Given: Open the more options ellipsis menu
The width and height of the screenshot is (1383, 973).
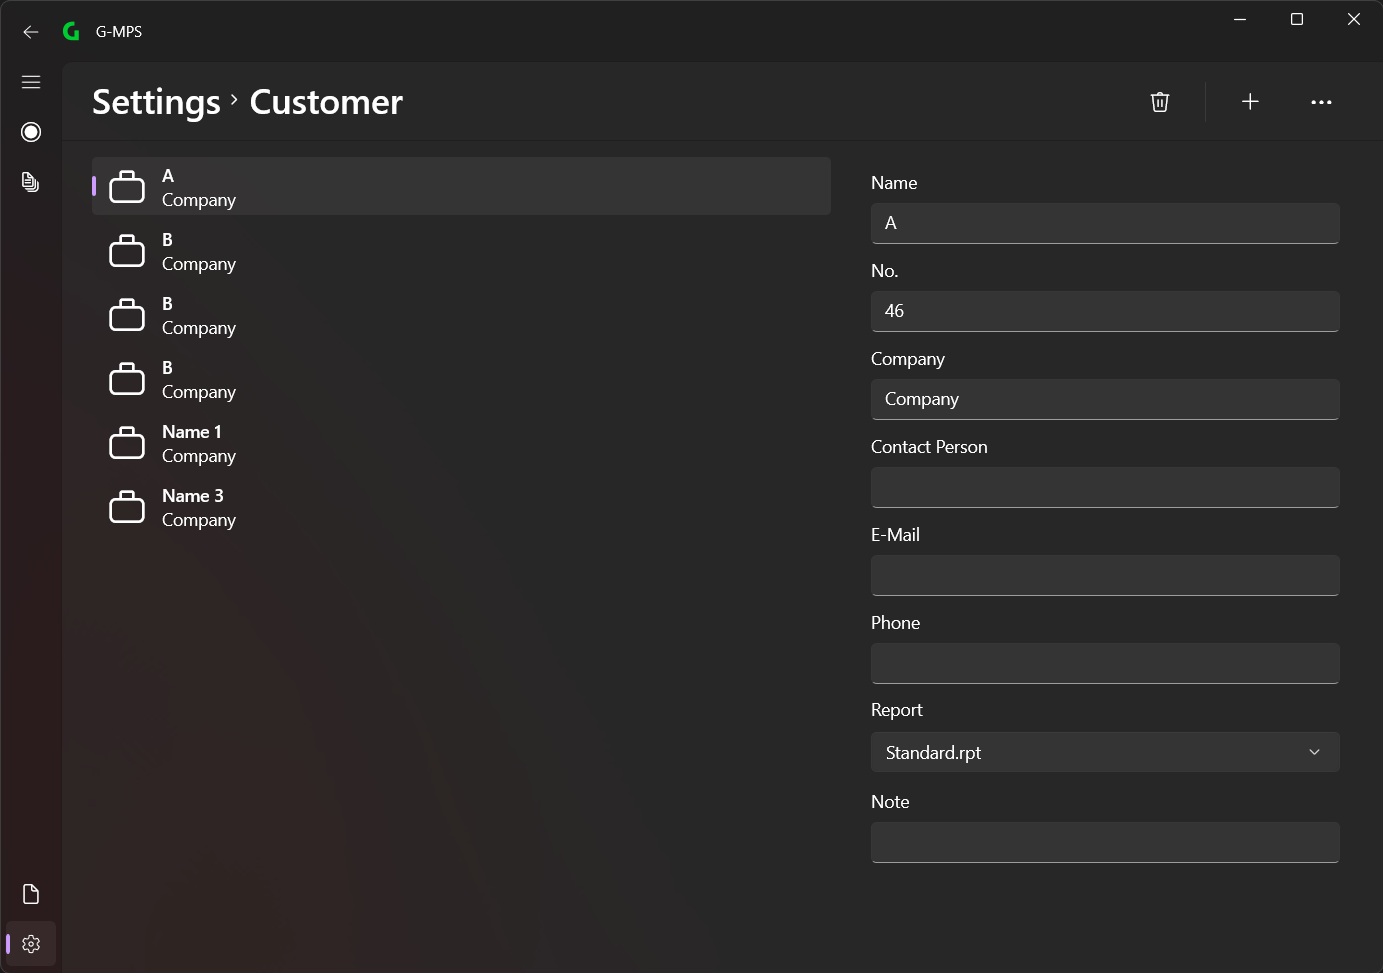Looking at the screenshot, I should point(1321,102).
